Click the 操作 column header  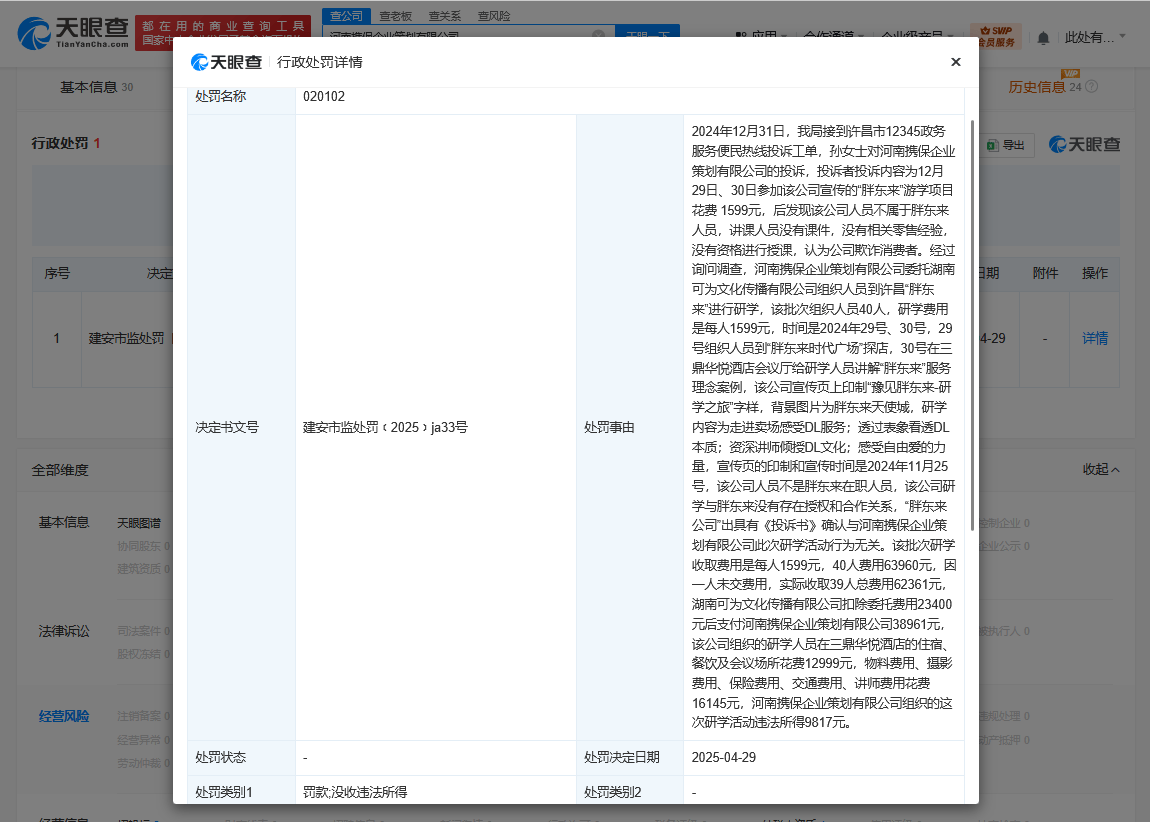pyautogui.click(x=1094, y=273)
